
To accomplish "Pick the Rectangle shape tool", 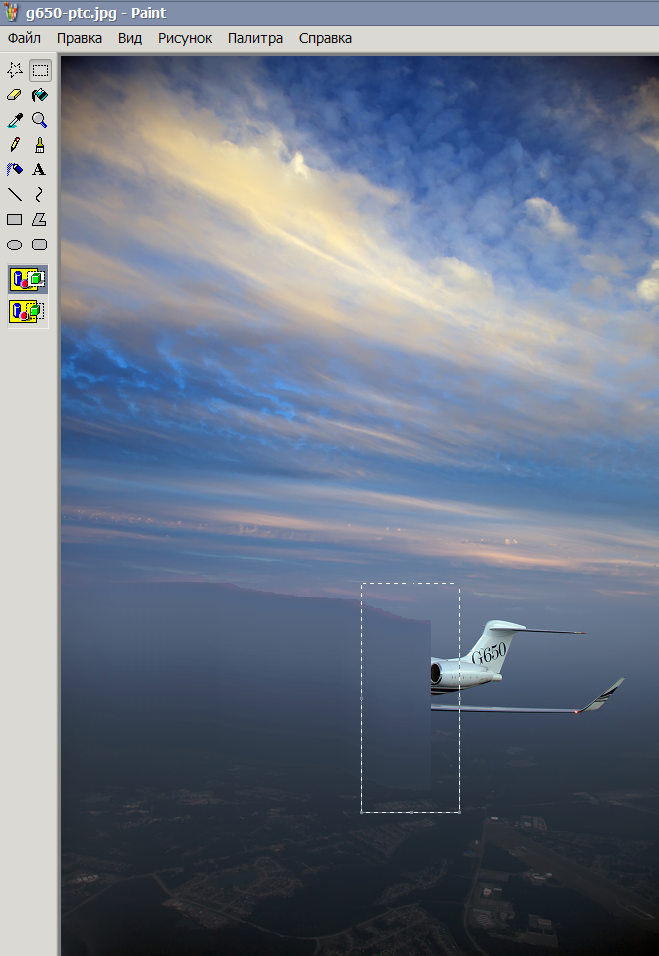I will click(15, 219).
